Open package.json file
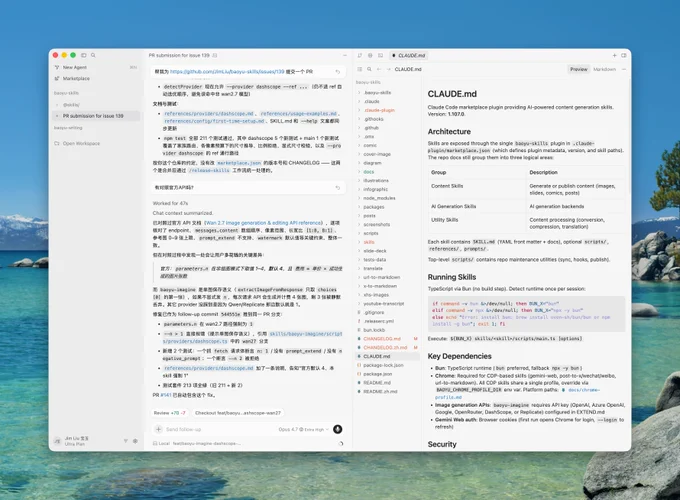The width and height of the screenshot is (680, 500). 378,374
